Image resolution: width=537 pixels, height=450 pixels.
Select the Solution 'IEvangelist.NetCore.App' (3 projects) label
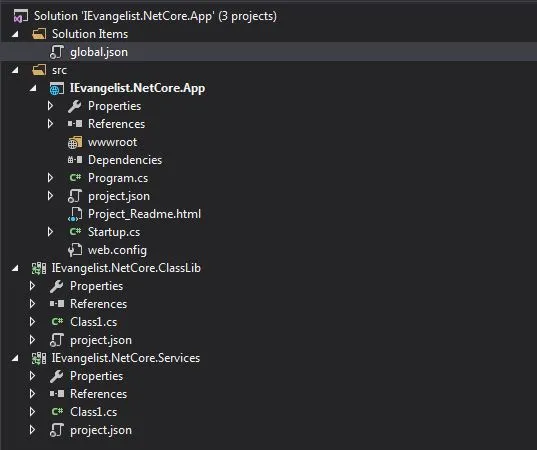(155, 16)
